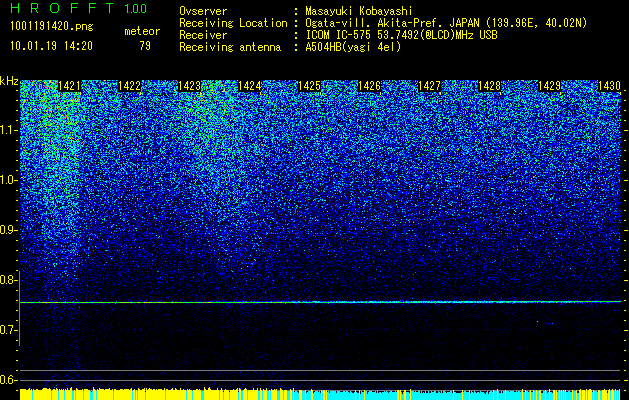Click the 0.8 kHz axis tick label
The height and width of the screenshot is (400, 629).
8,280
